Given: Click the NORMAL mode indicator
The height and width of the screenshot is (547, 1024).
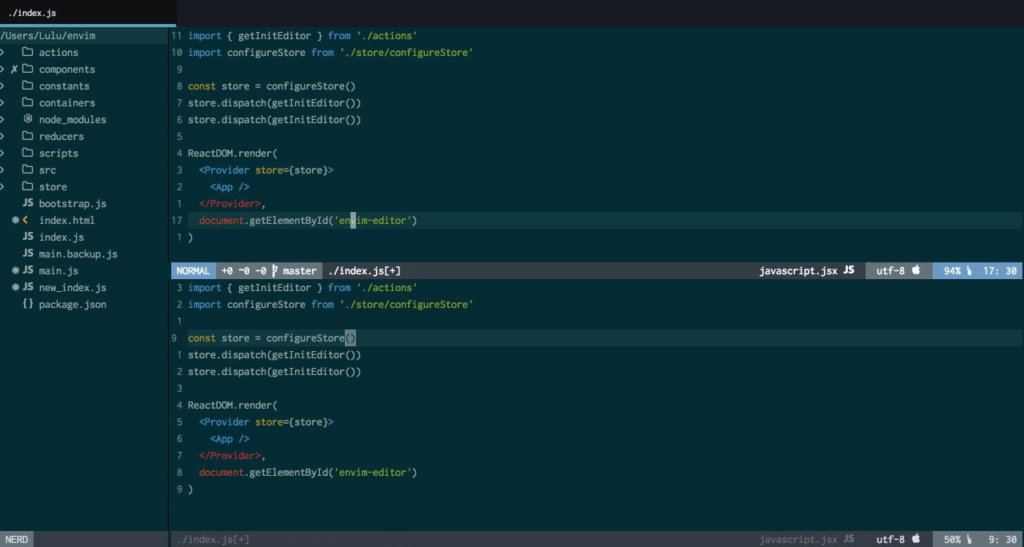Looking at the screenshot, I should click(193, 271).
